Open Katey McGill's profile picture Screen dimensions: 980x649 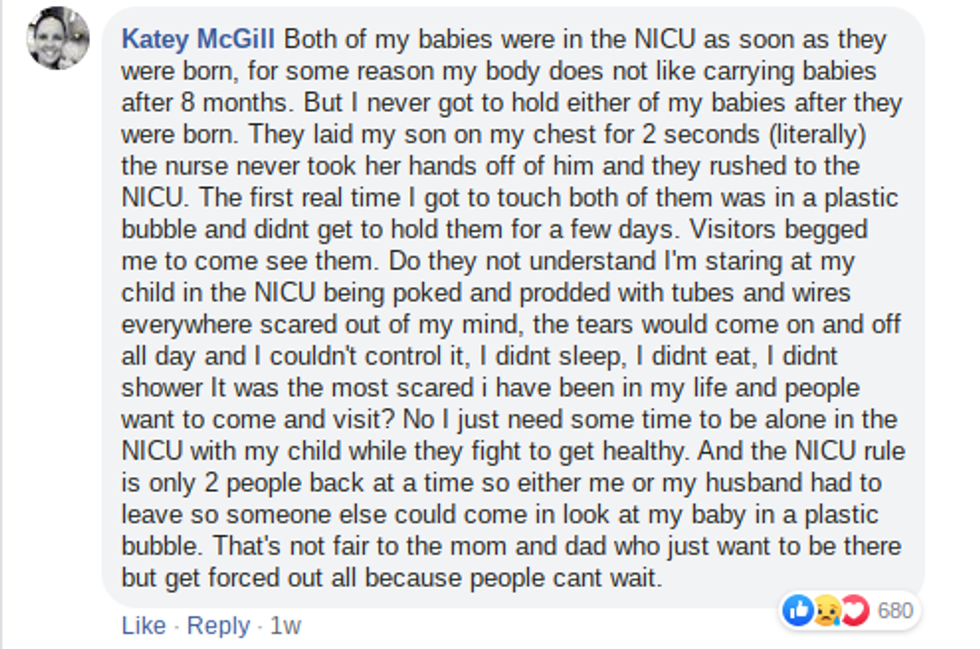point(58,38)
